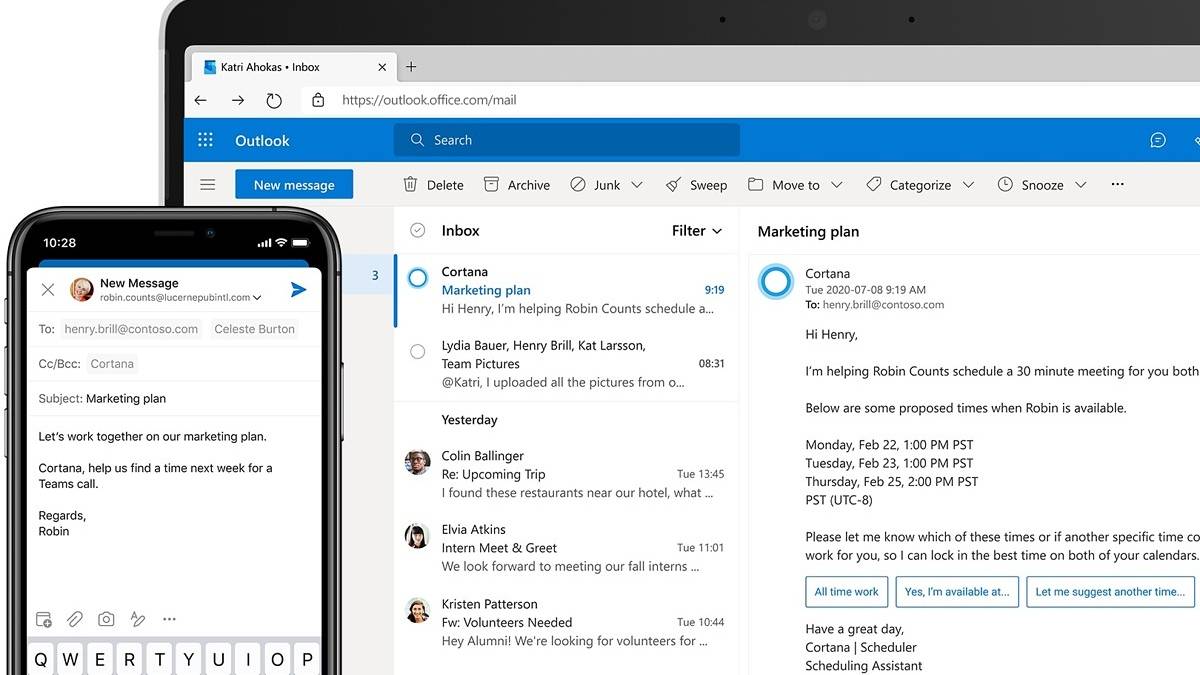Click Kristen Patterson's avatar photo
Viewport: 1200px width, 675px height.
(x=417, y=609)
